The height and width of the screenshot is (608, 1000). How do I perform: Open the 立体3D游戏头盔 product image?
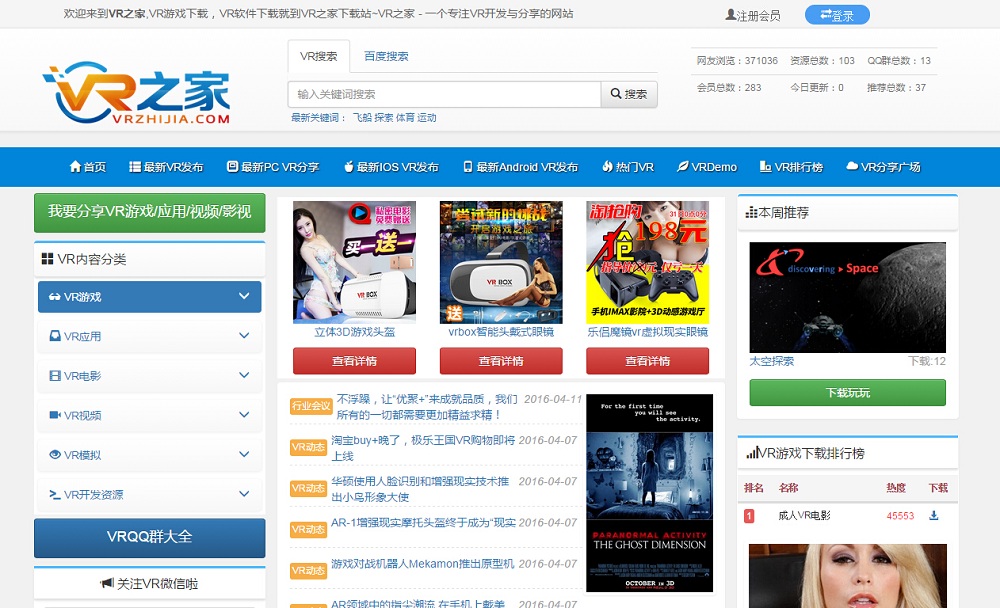[354, 262]
